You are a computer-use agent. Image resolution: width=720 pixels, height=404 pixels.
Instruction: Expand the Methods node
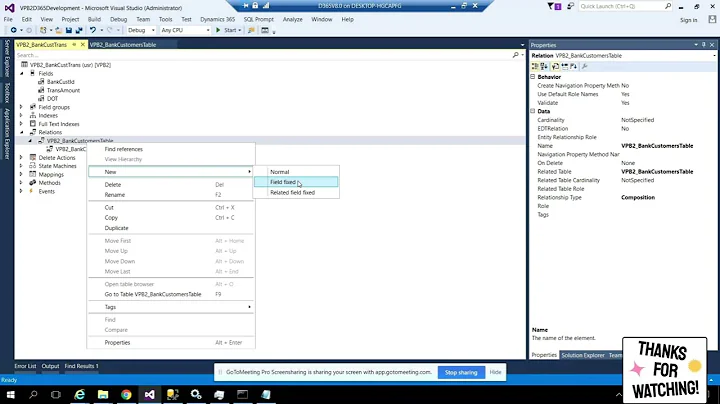pos(21,183)
